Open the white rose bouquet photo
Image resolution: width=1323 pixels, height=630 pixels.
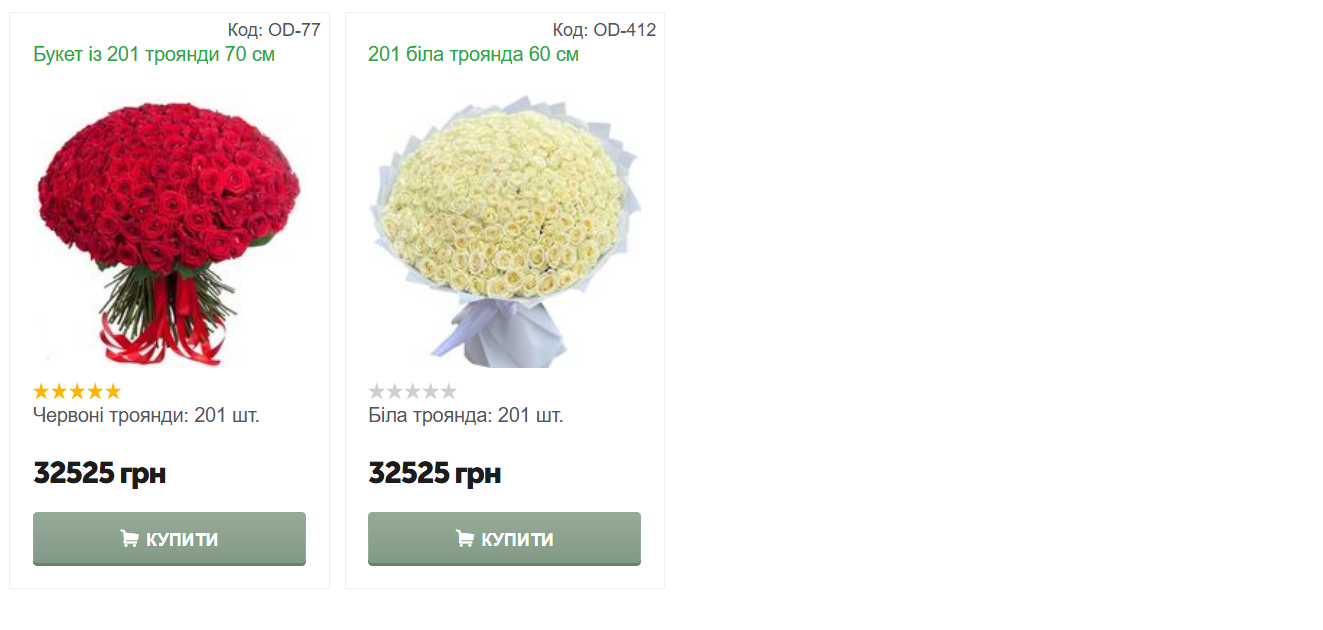(x=504, y=232)
